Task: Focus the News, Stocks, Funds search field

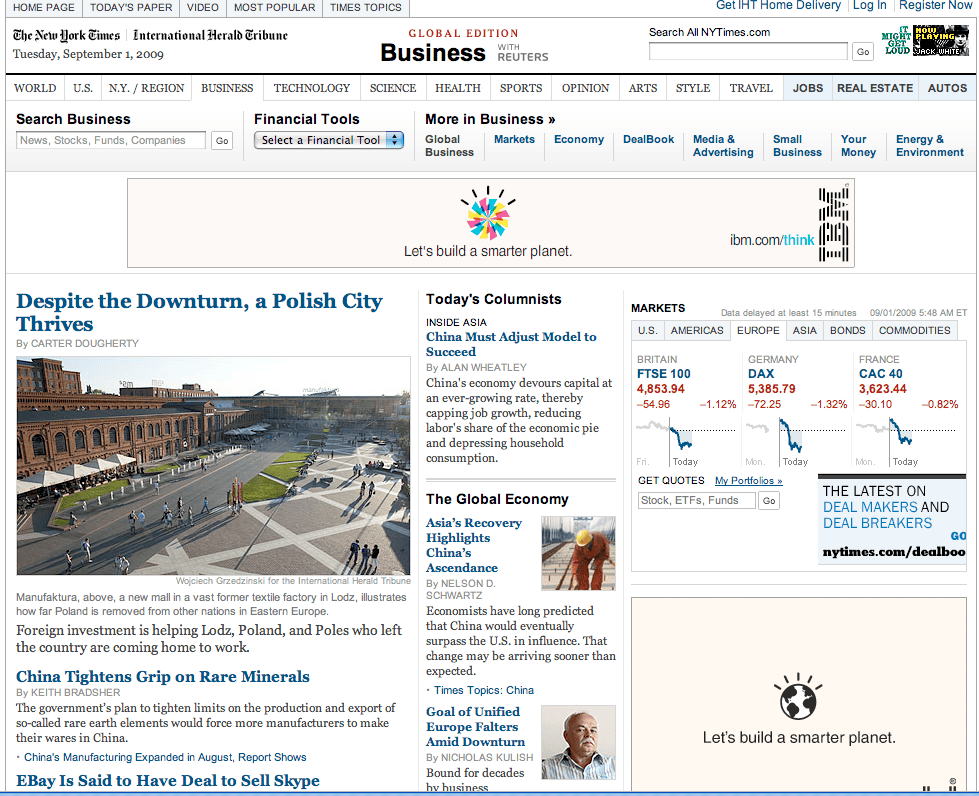Action: (111, 140)
